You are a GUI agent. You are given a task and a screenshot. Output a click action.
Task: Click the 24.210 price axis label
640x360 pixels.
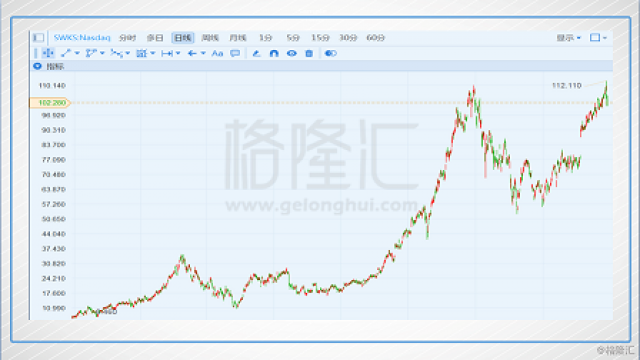(53, 278)
